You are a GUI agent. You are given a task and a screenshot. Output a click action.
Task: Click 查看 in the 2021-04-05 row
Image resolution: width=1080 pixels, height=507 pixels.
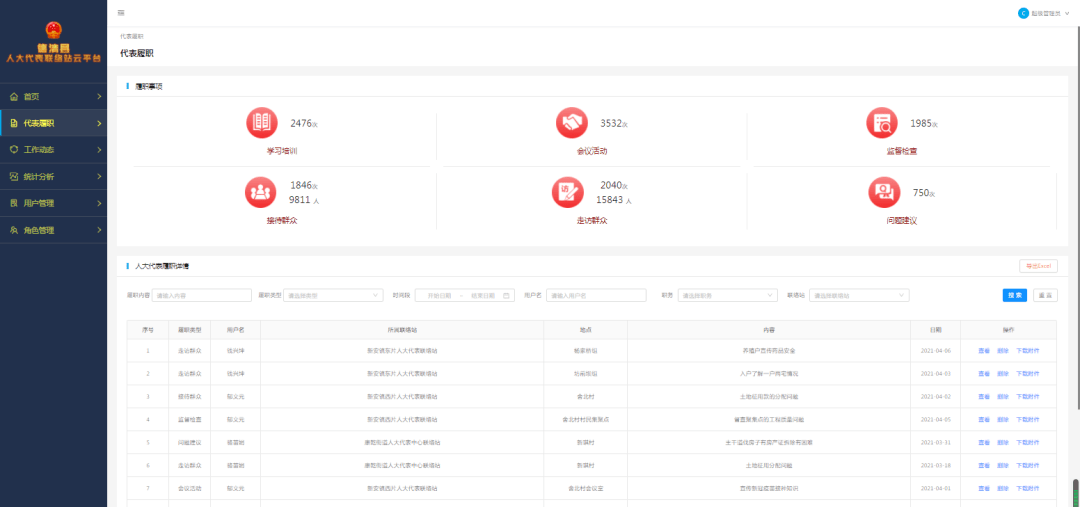pyautogui.click(x=984, y=420)
